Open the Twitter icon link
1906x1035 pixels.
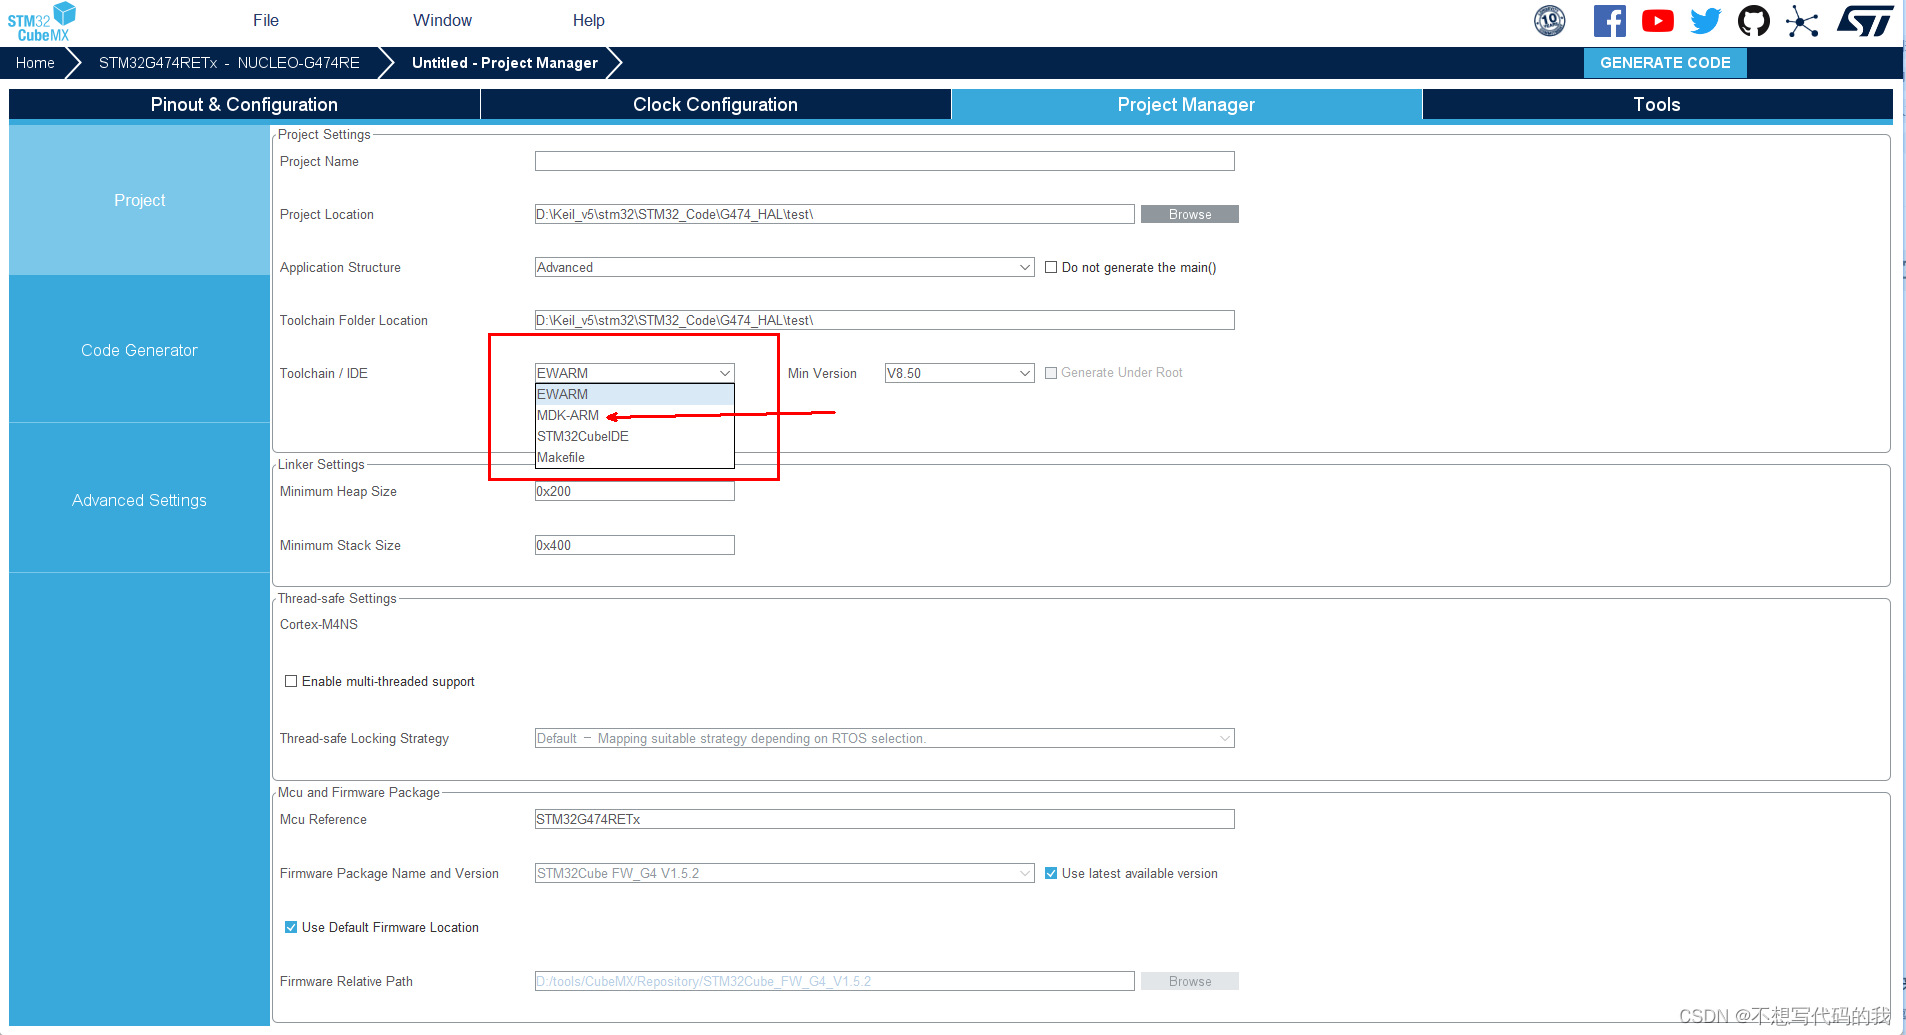1706,21
